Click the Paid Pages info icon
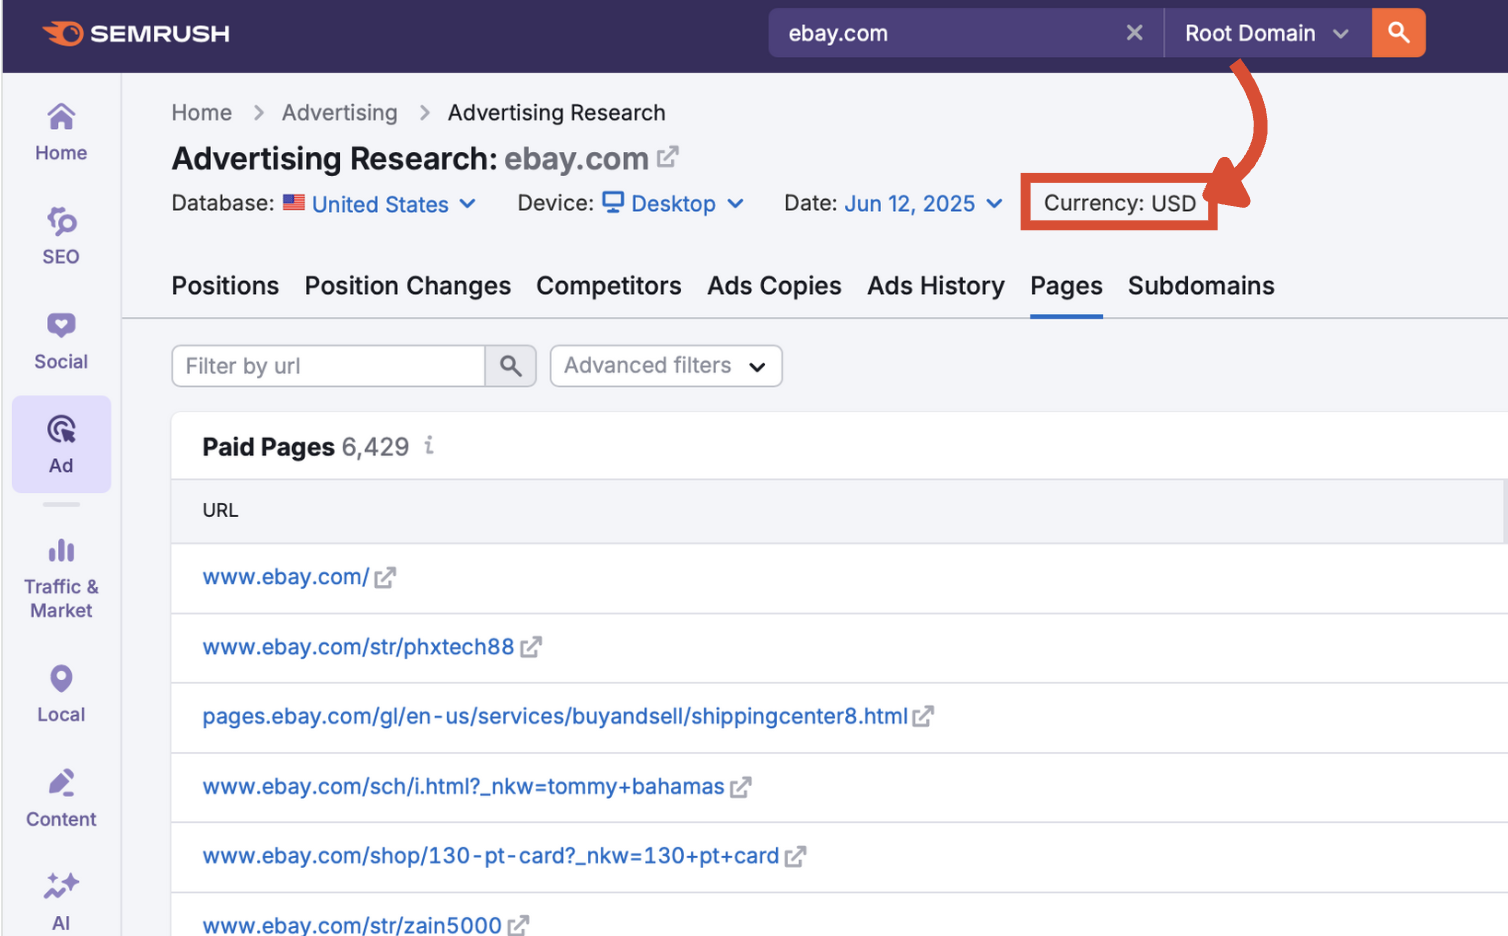1508x936 pixels. point(429,446)
